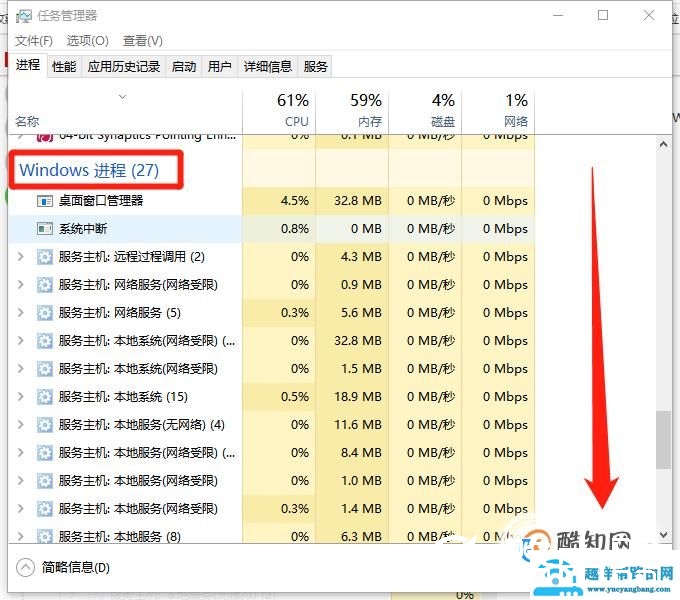This screenshot has width=680, height=600.
Task: Sort by the 1% 网络 column header
Action: [498, 111]
